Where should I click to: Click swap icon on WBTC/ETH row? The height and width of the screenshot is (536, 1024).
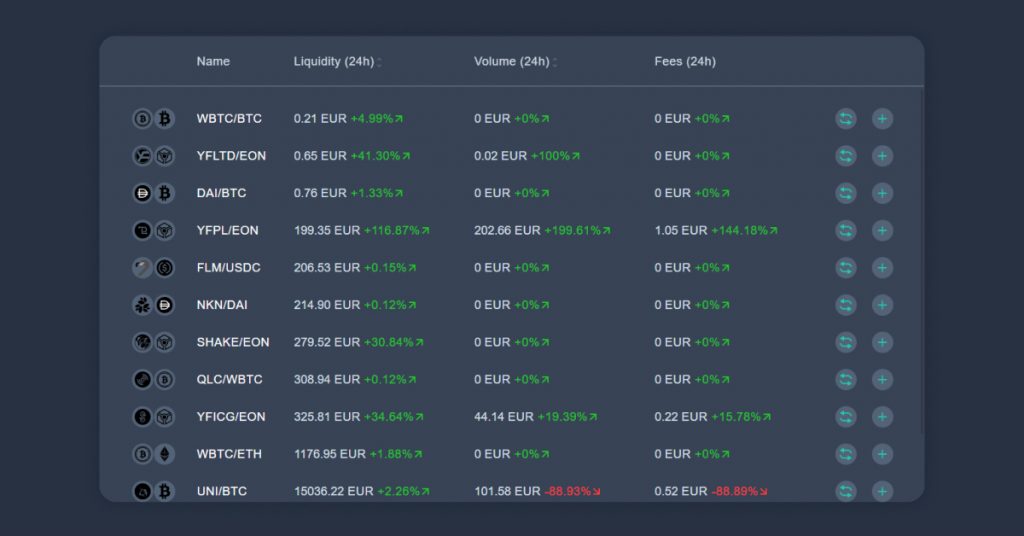(846, 454)
